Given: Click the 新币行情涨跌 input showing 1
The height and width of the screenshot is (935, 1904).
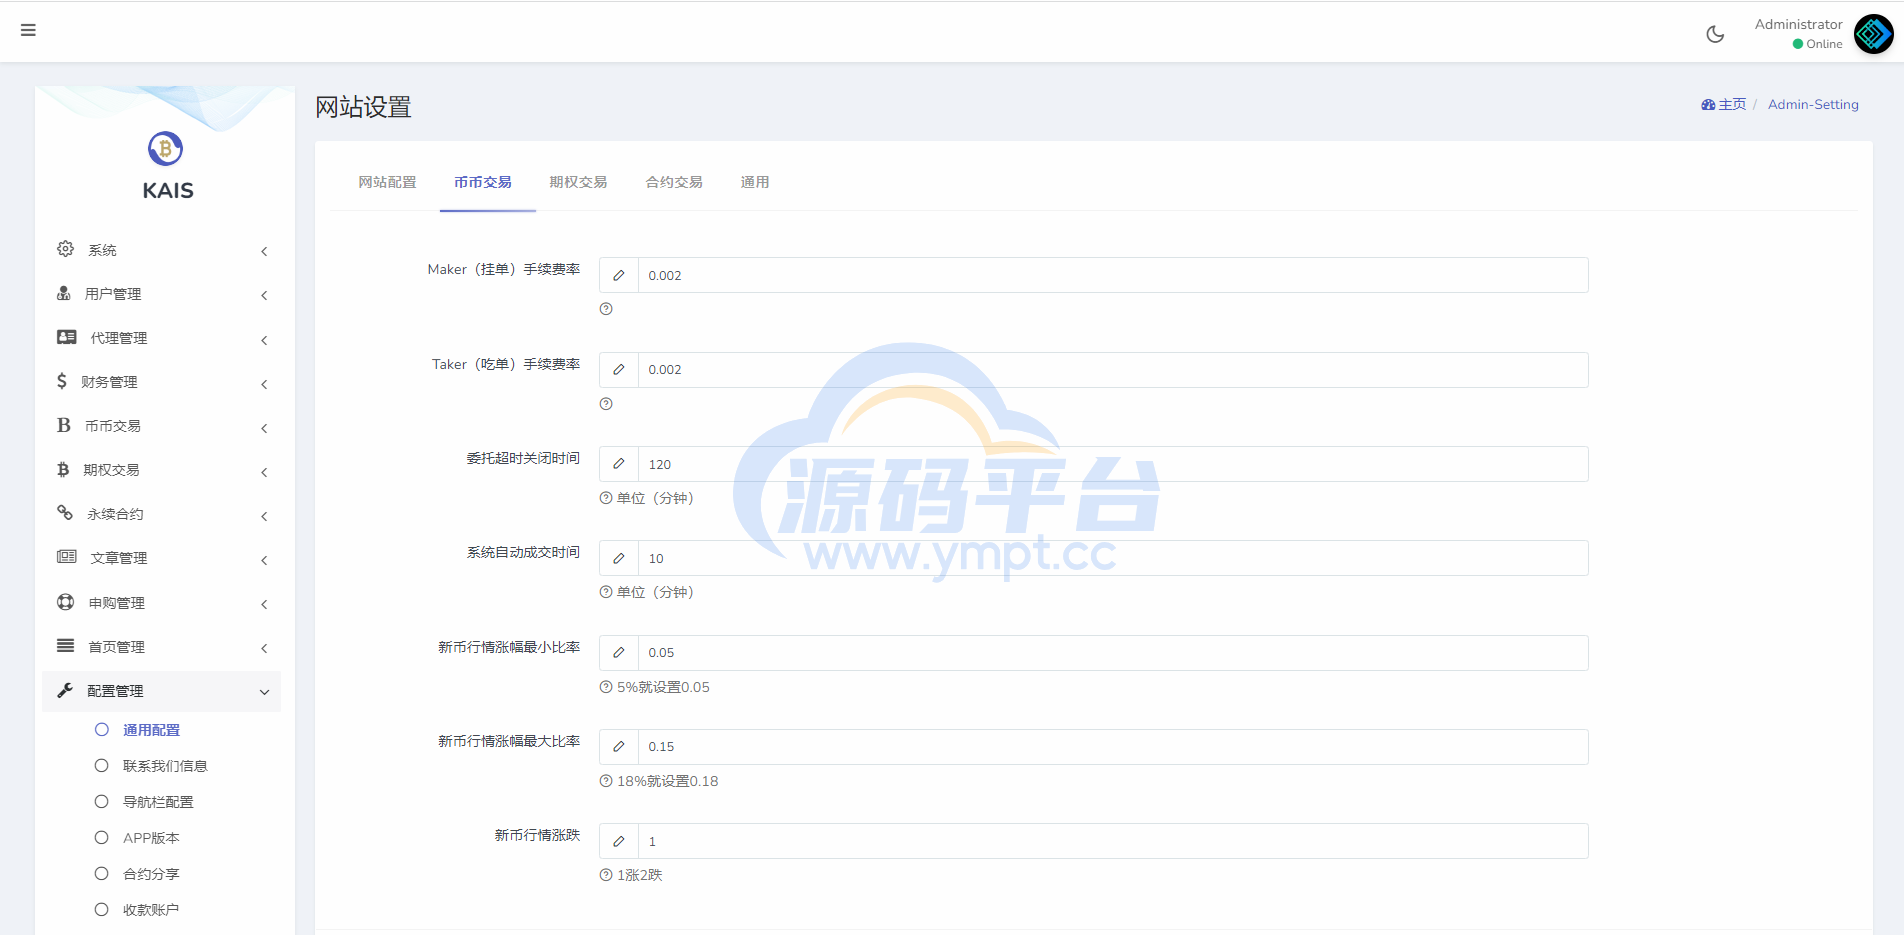Looking at the screenshot, I should 1113,841.
